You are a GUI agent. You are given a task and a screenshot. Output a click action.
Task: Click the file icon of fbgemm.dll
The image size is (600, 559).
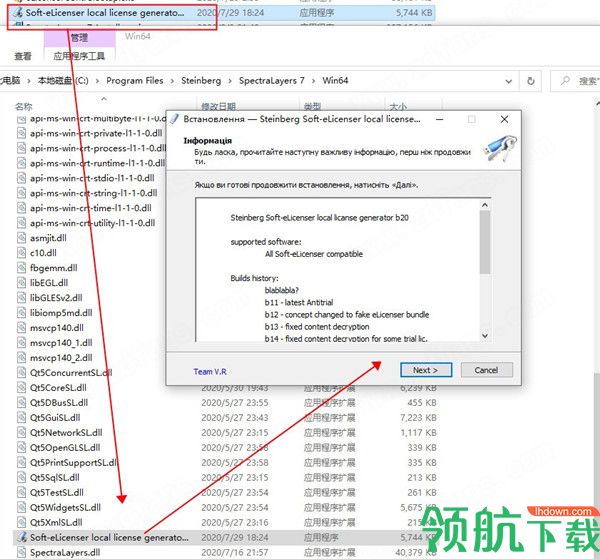click(x=21, y=267)
